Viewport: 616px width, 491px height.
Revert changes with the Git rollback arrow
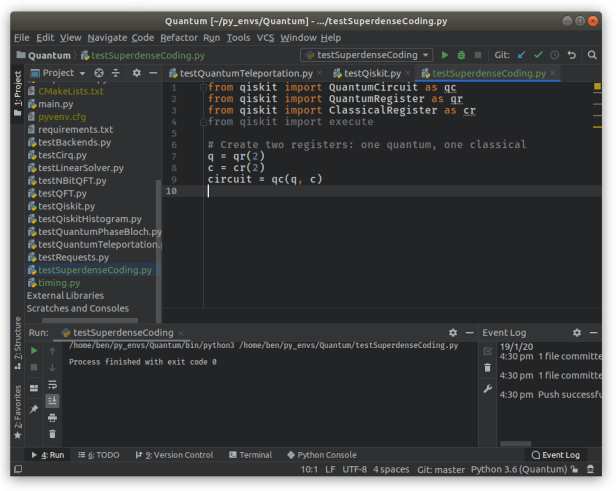click(x=571, y=55)
